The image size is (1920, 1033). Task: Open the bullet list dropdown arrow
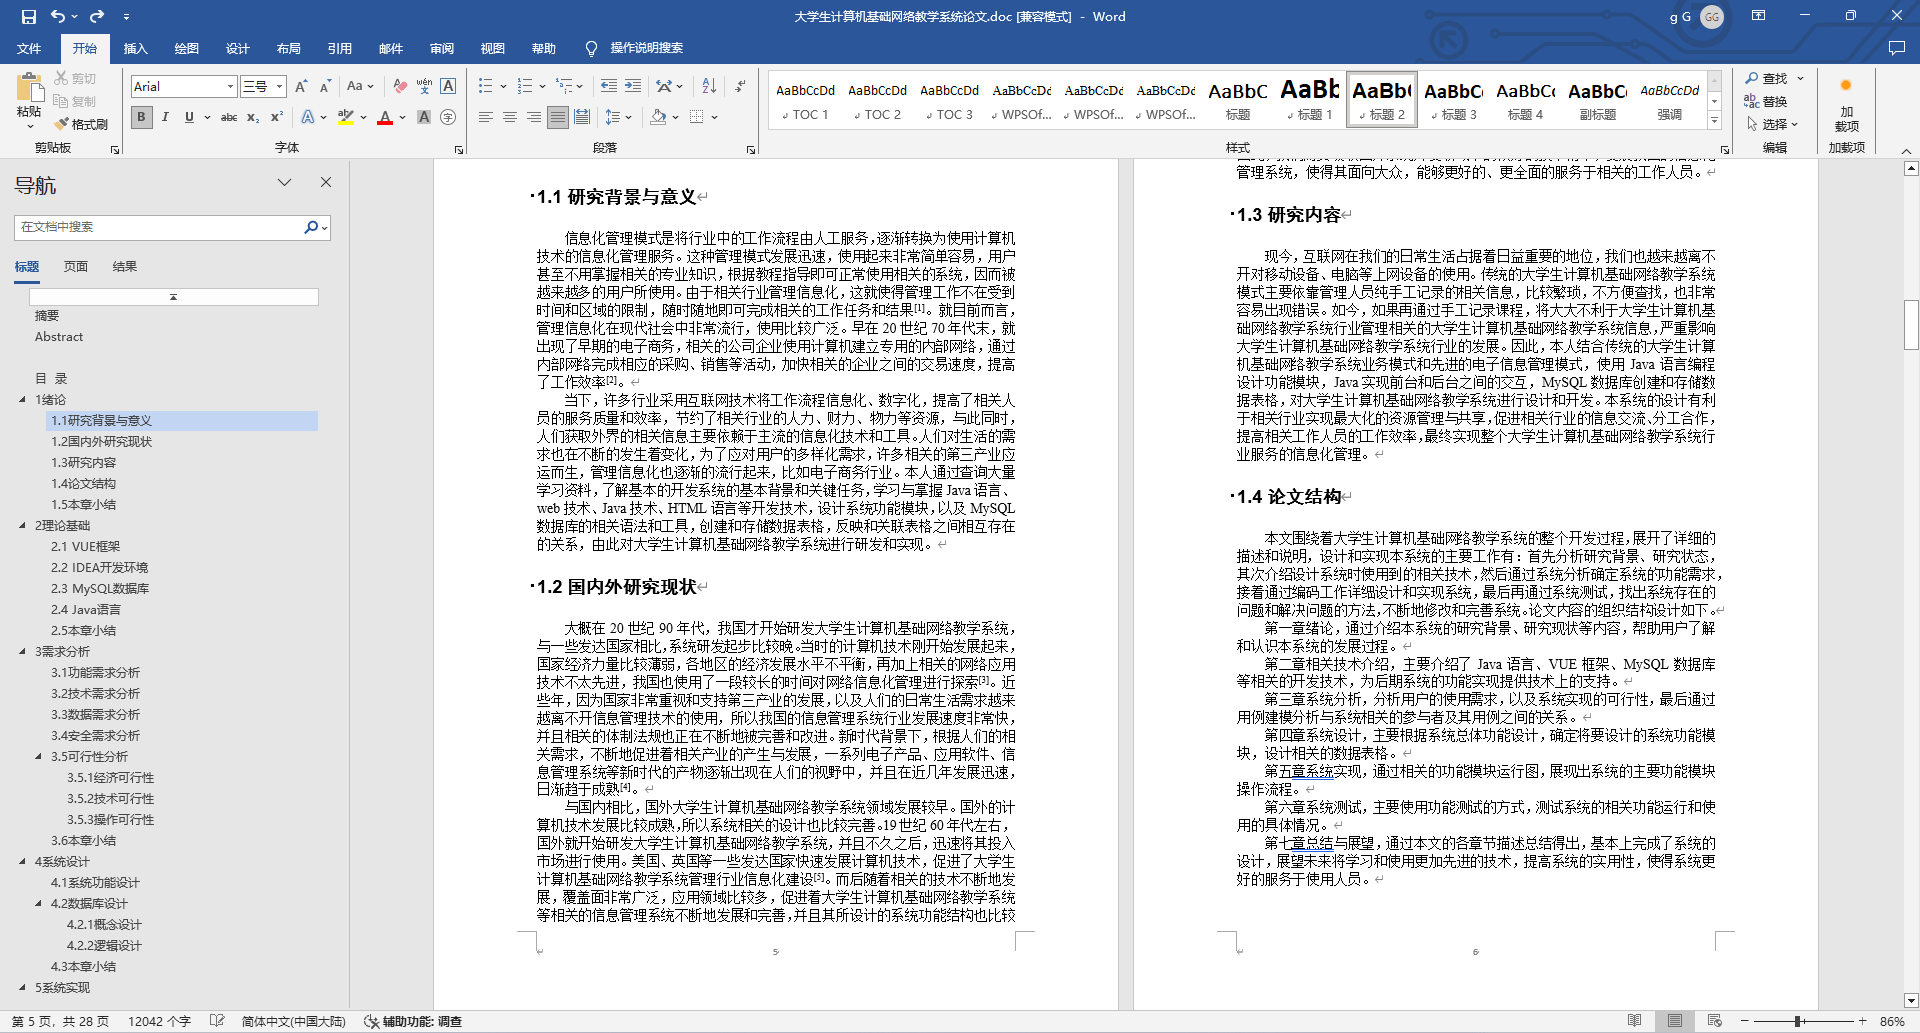click(x=503, y=87)
